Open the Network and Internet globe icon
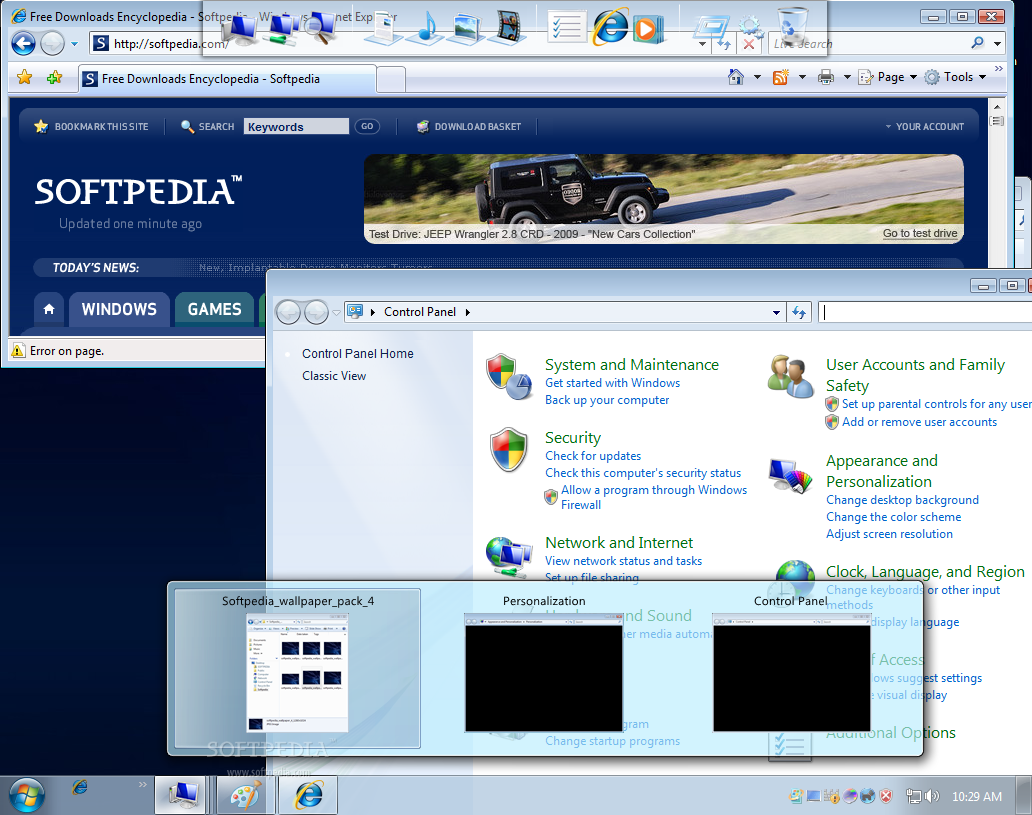The image size is (1032, 815). (x=509, y=556)
